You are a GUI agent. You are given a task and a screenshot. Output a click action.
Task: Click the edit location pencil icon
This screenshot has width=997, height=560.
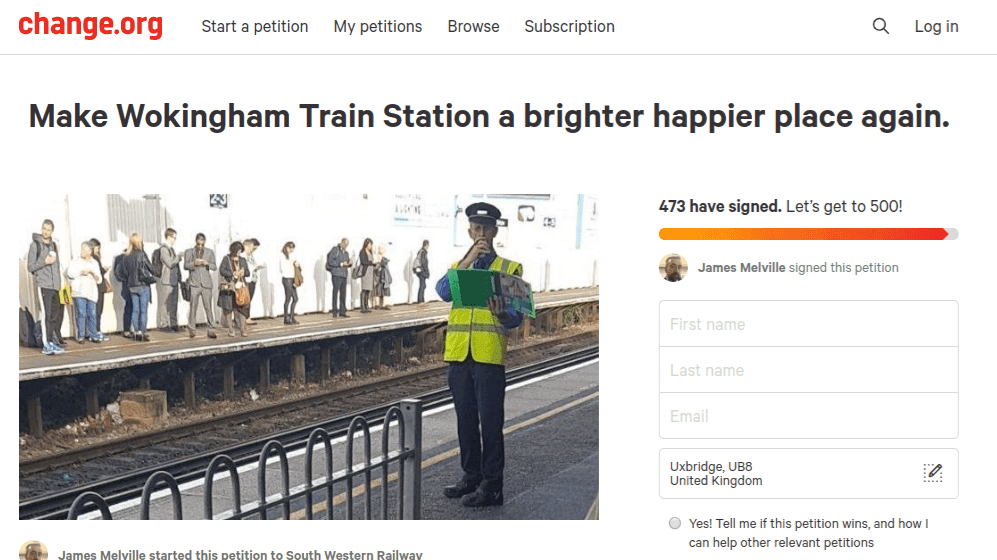[932, 473]
